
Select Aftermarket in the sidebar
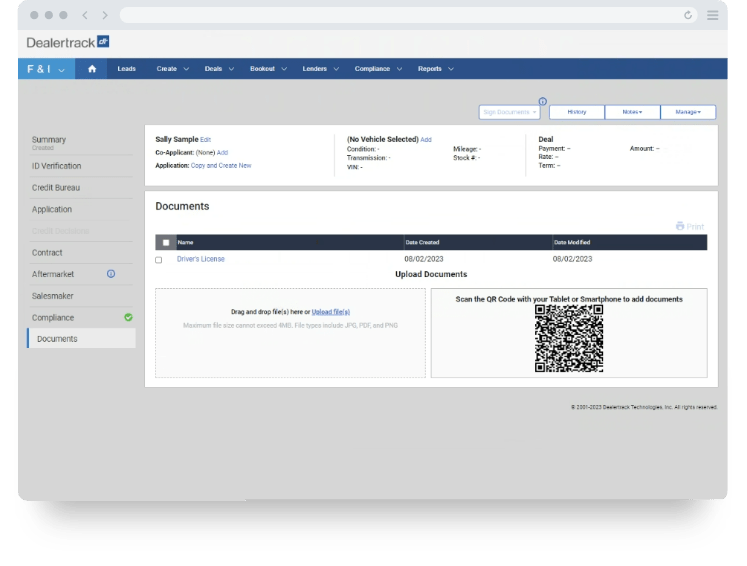53,274
